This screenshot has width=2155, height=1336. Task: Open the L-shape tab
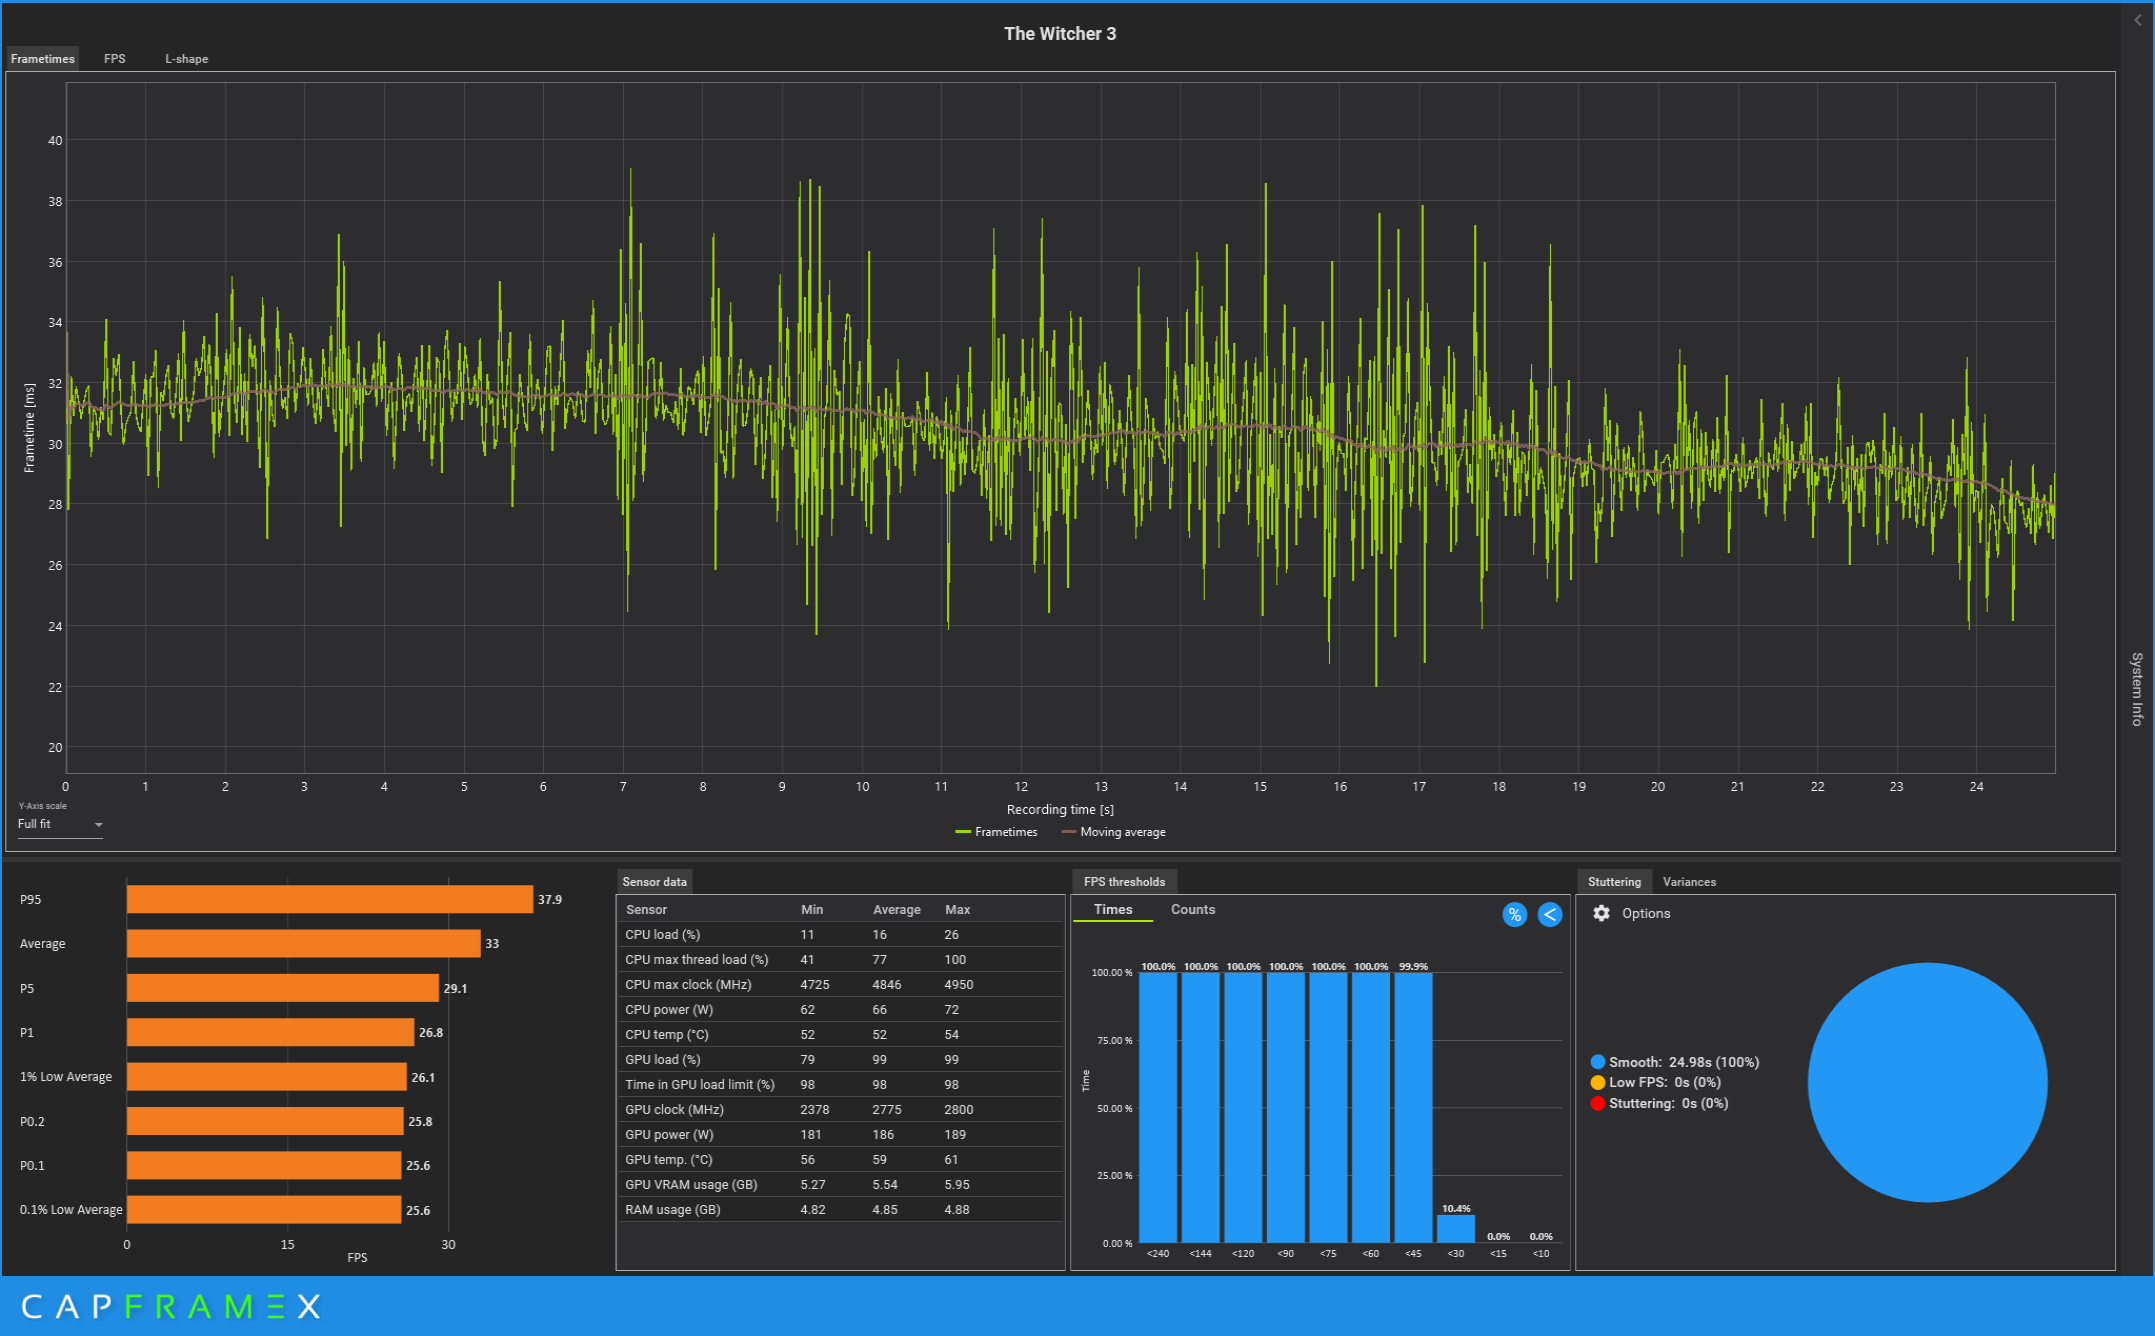(x=186, y=59)
